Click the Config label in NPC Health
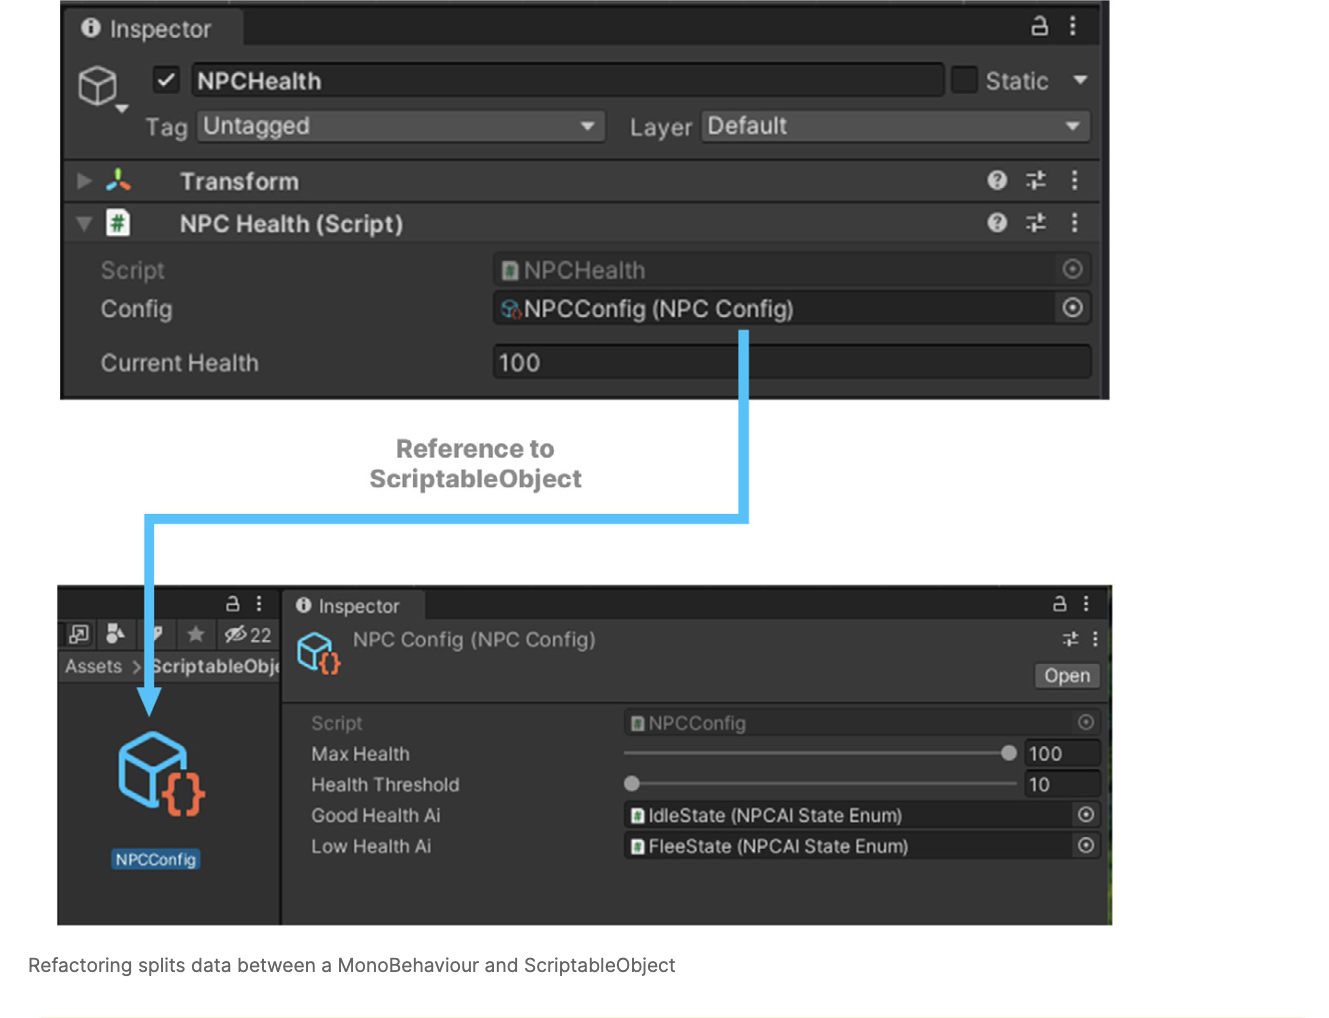Screen dimensions: 1329x1018 [x=136, y=309]
